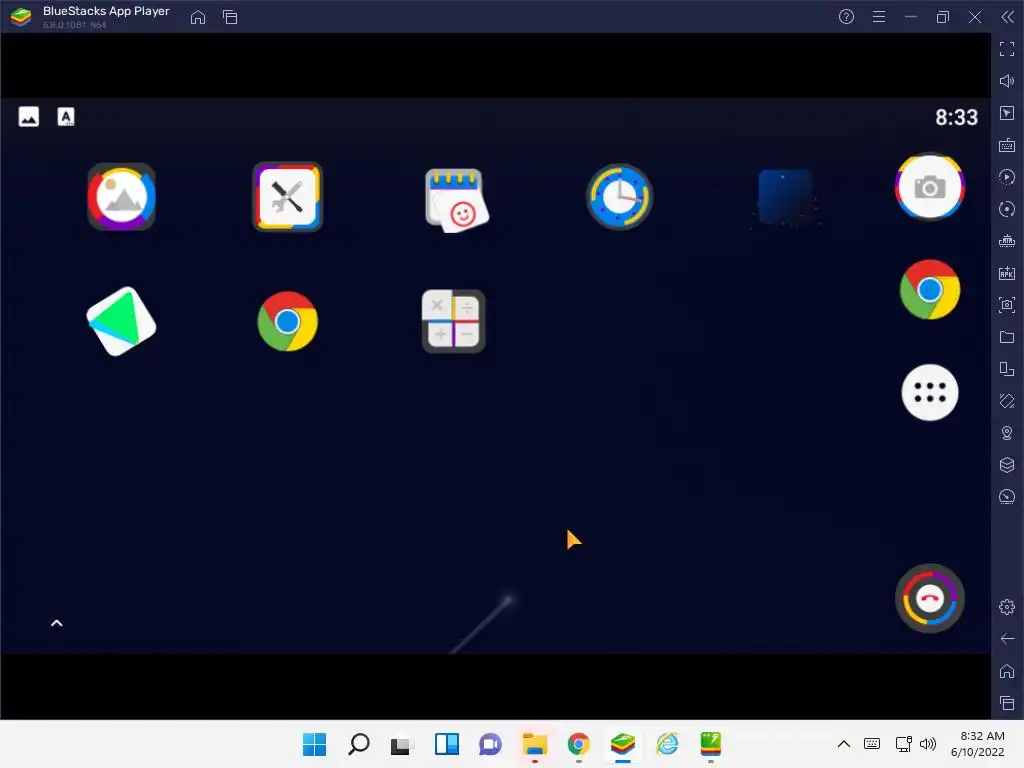Open File Explorer from taskbar
Viewport: 1024px width, 768px height.
[535, 744]
